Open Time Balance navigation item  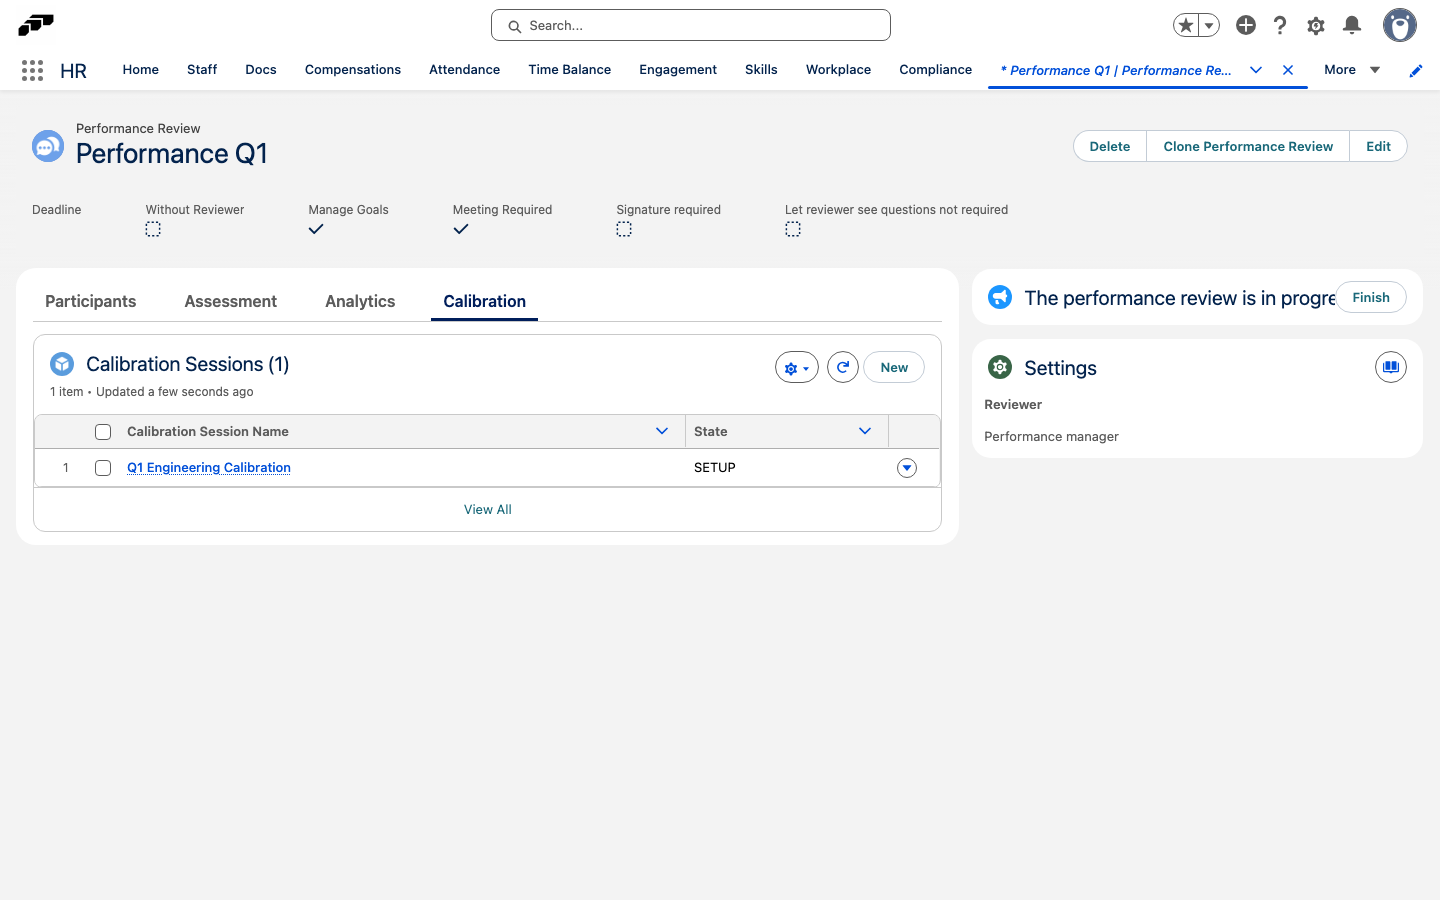(x=570, y=70)
